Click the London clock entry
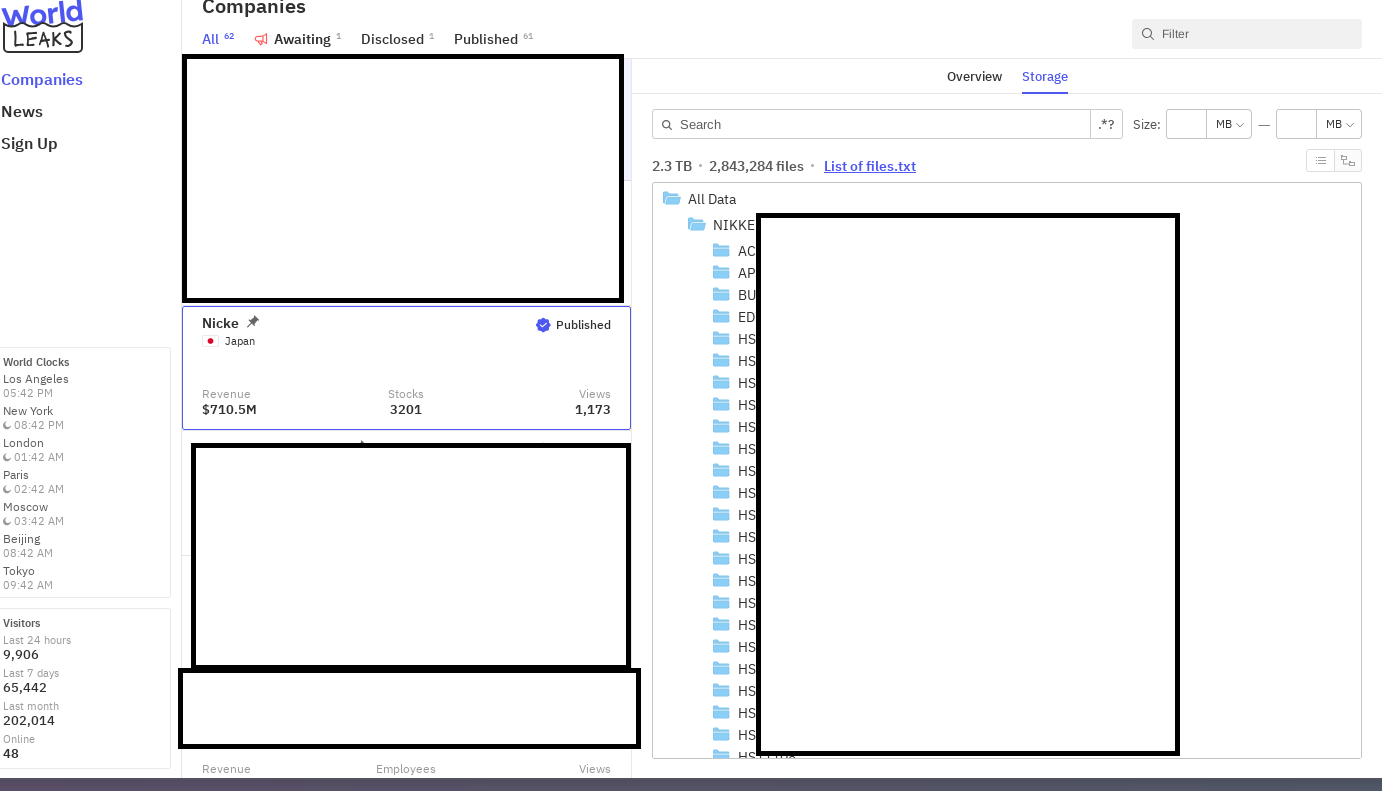This screenshot has height=791, width=1382. pos(33,450)
